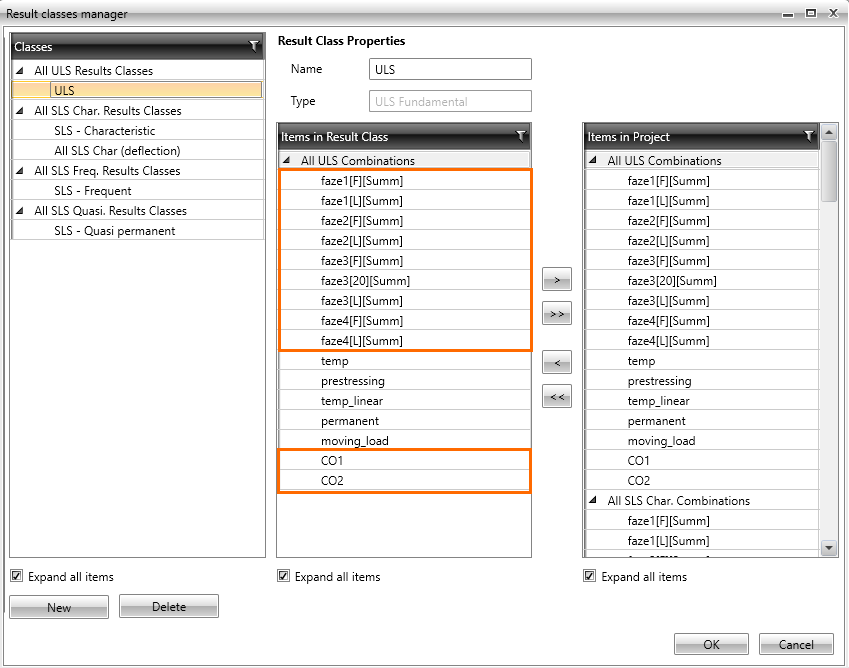The height and width of the screenshot is (668, 849).
Task: Click filter icon in Items in Result Class header
Action: 520,136
